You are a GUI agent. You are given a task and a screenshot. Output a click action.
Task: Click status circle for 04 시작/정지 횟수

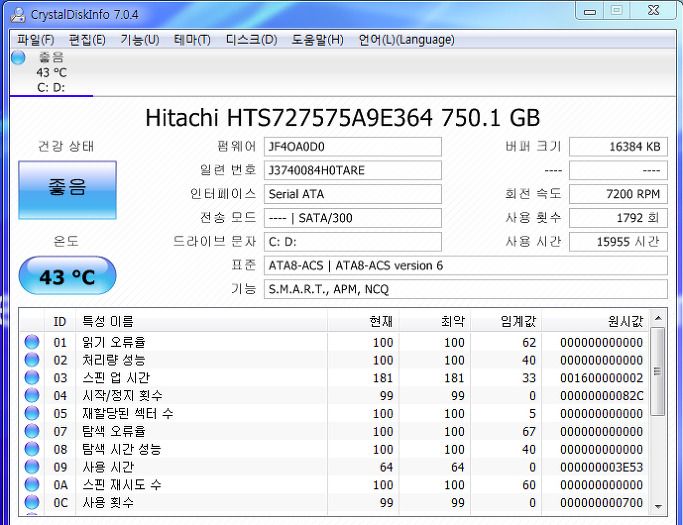[32, 396]
